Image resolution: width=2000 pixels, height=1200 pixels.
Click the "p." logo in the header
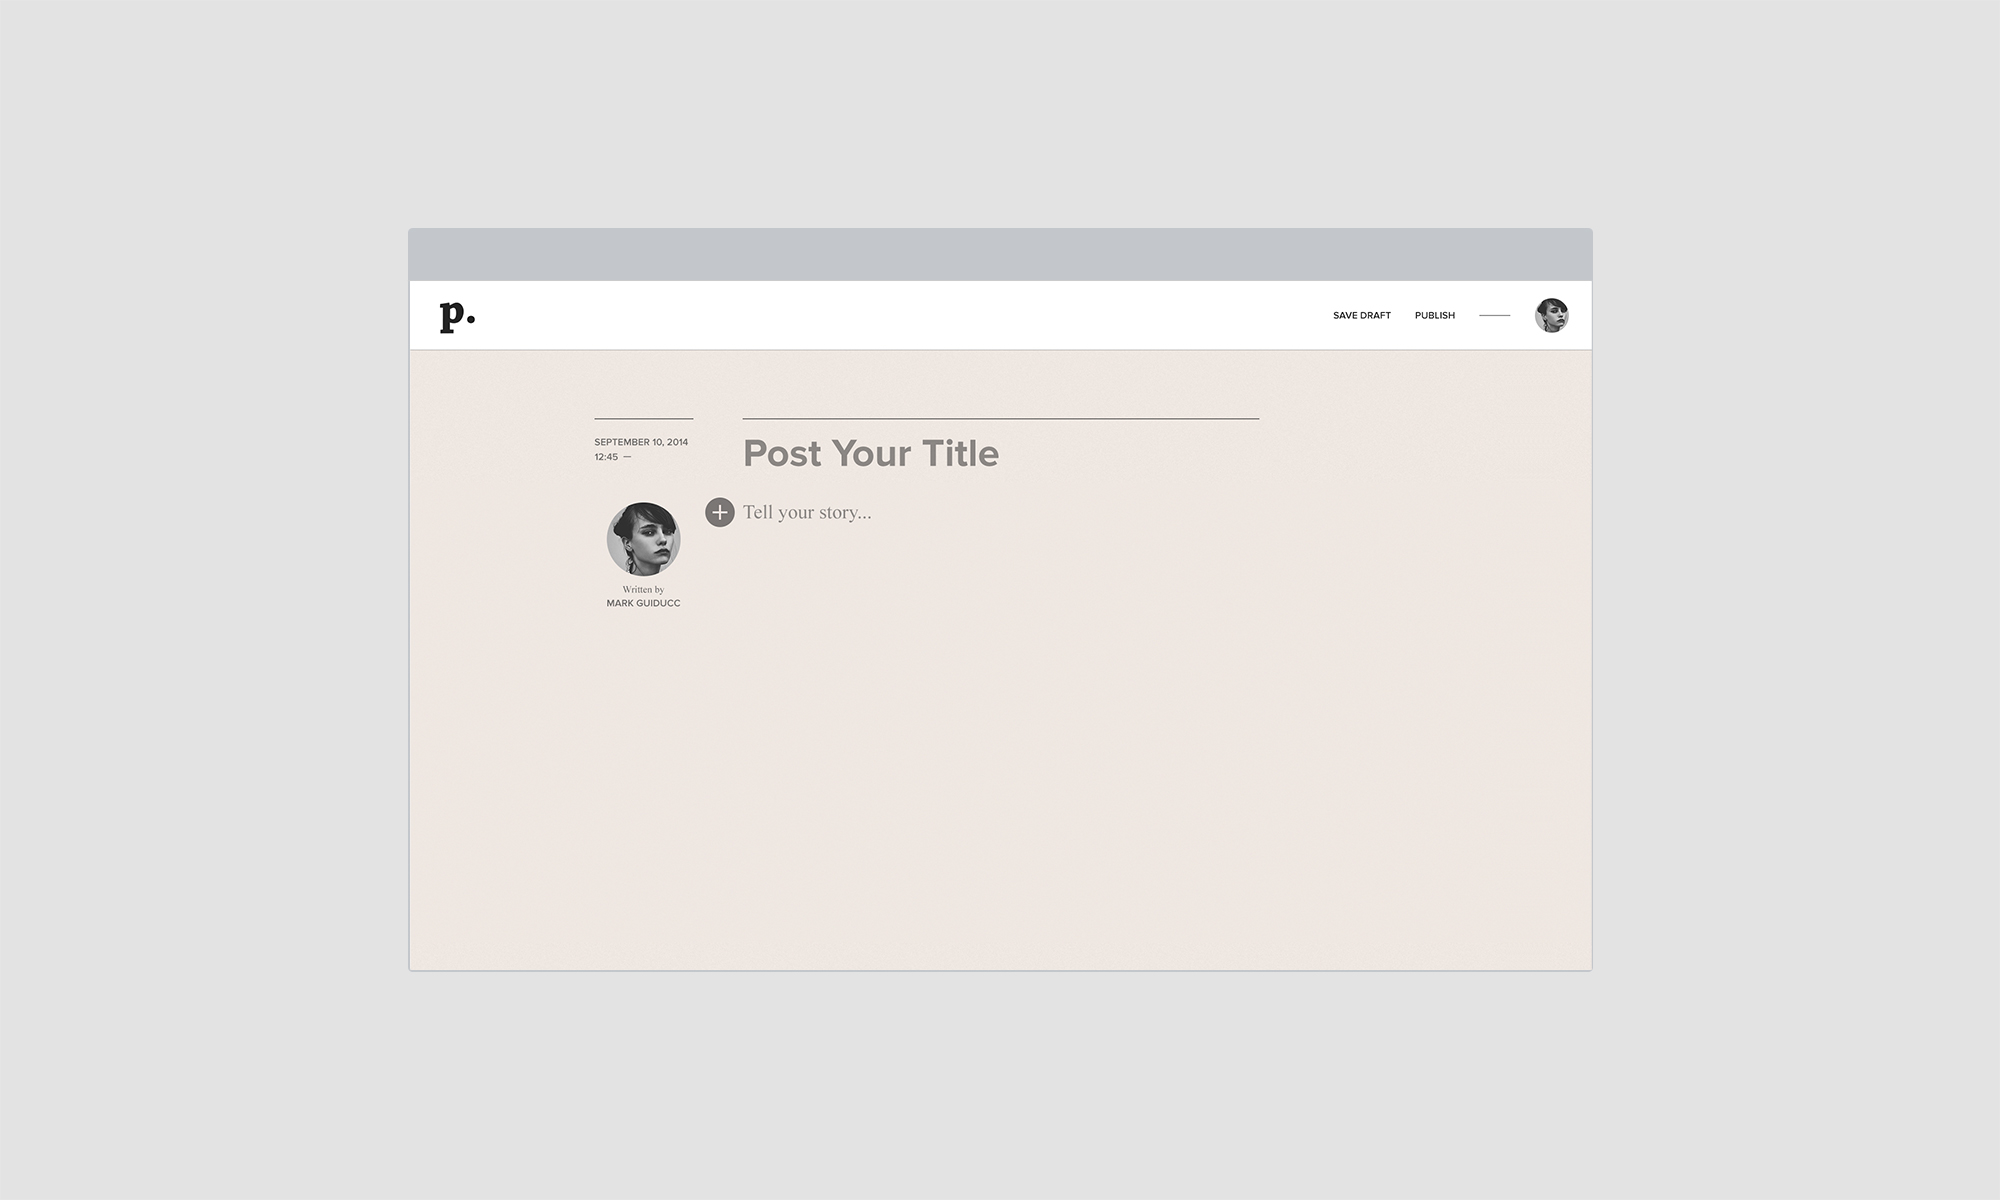tap(457, 316)
